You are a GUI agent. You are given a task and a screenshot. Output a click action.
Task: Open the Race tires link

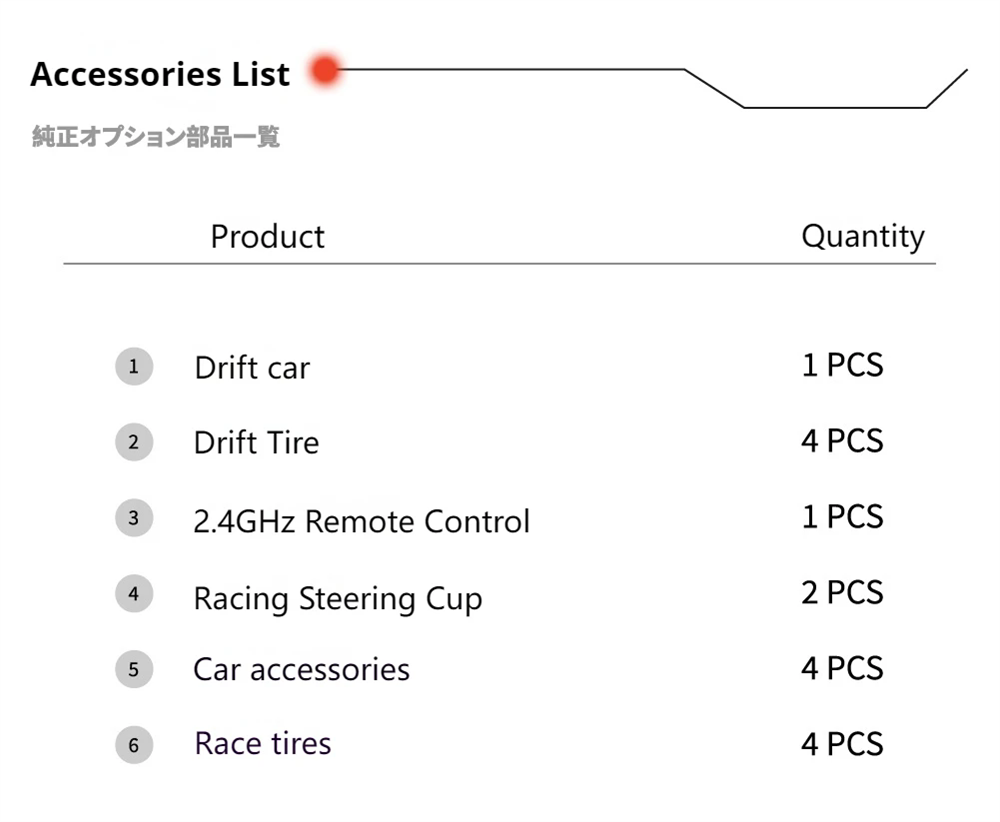pos(262,744)
